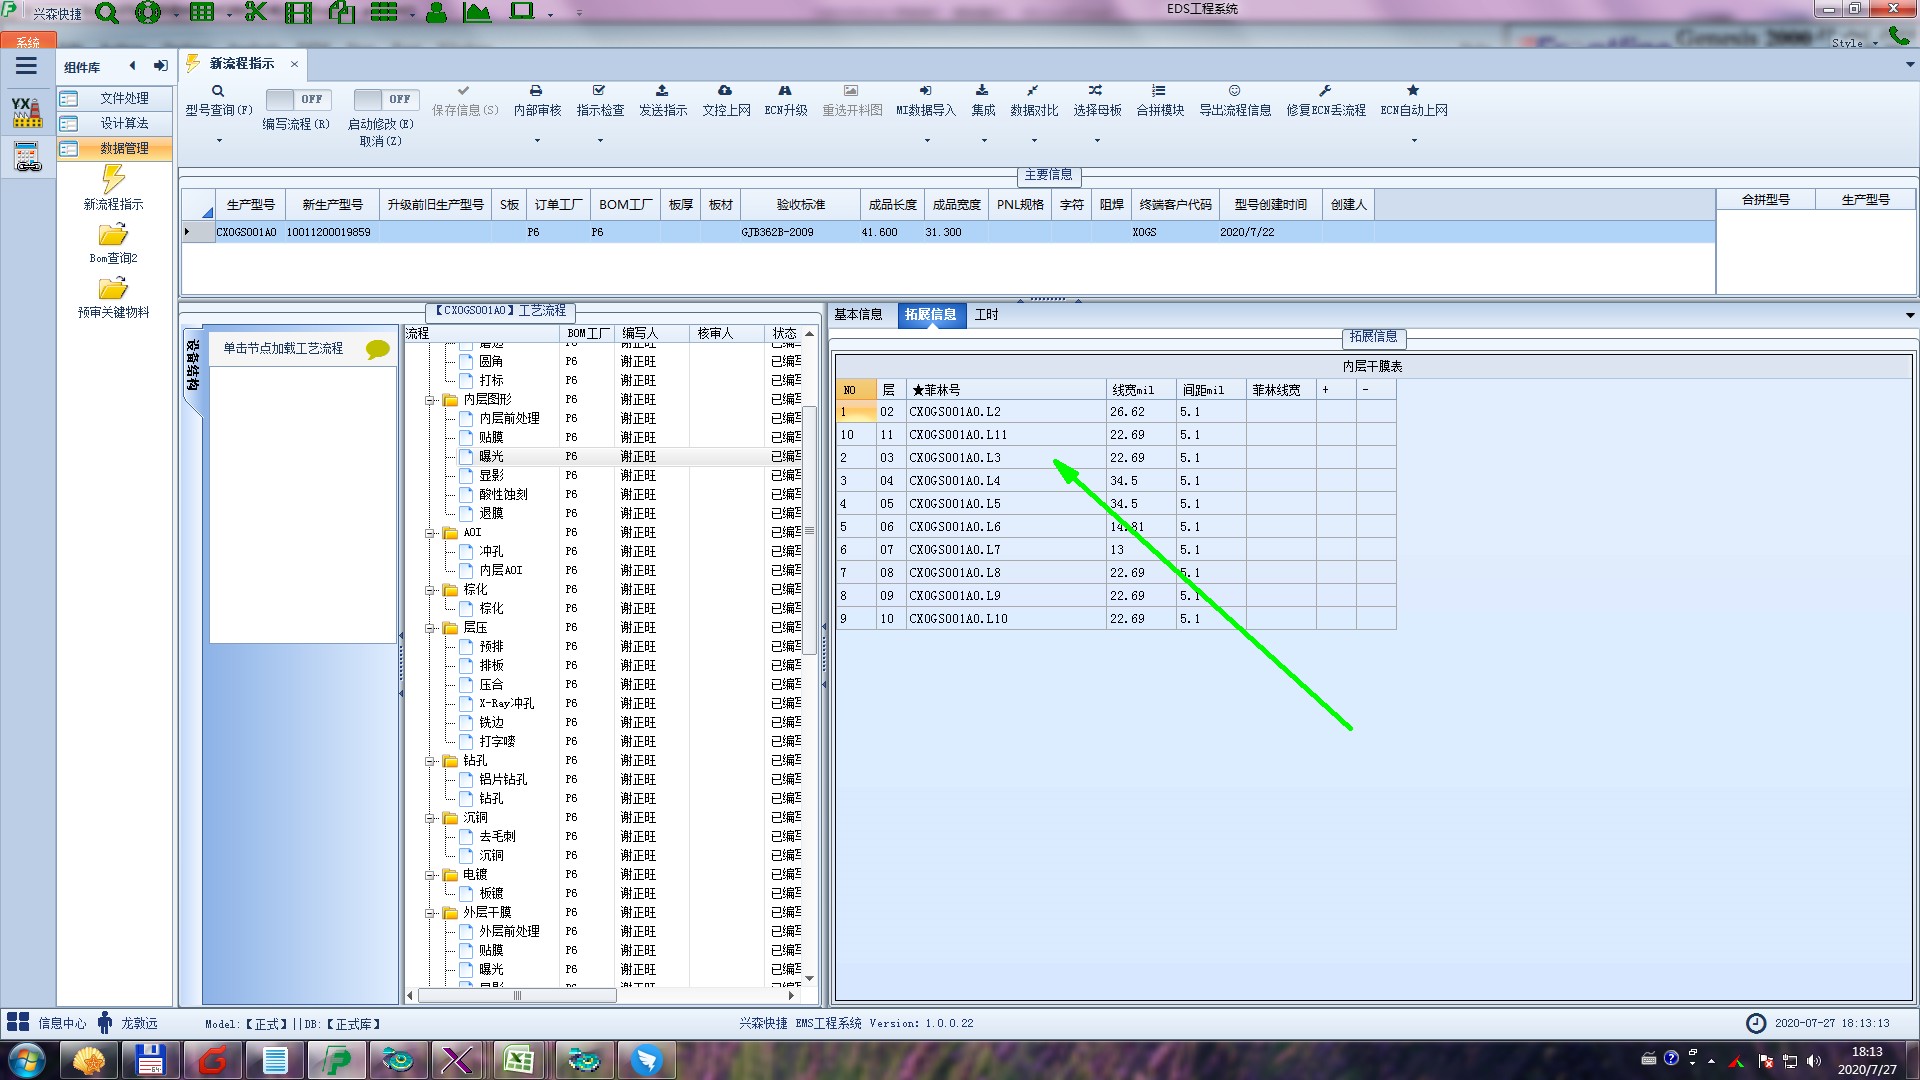
Task: Collapse the 层压 tree folder
Action: [x=430, y=628]
